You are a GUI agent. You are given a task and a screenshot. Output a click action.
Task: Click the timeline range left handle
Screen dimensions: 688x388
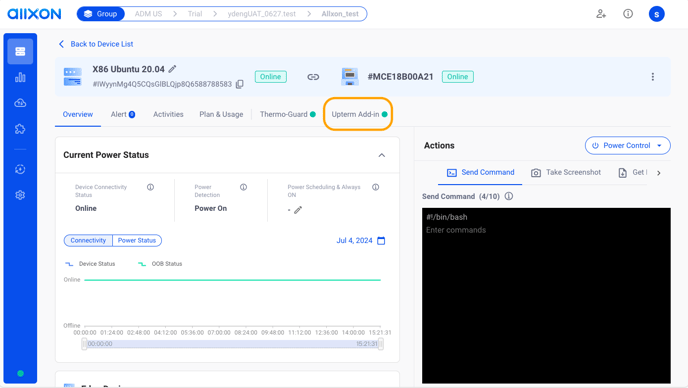[x=84, y=344]
